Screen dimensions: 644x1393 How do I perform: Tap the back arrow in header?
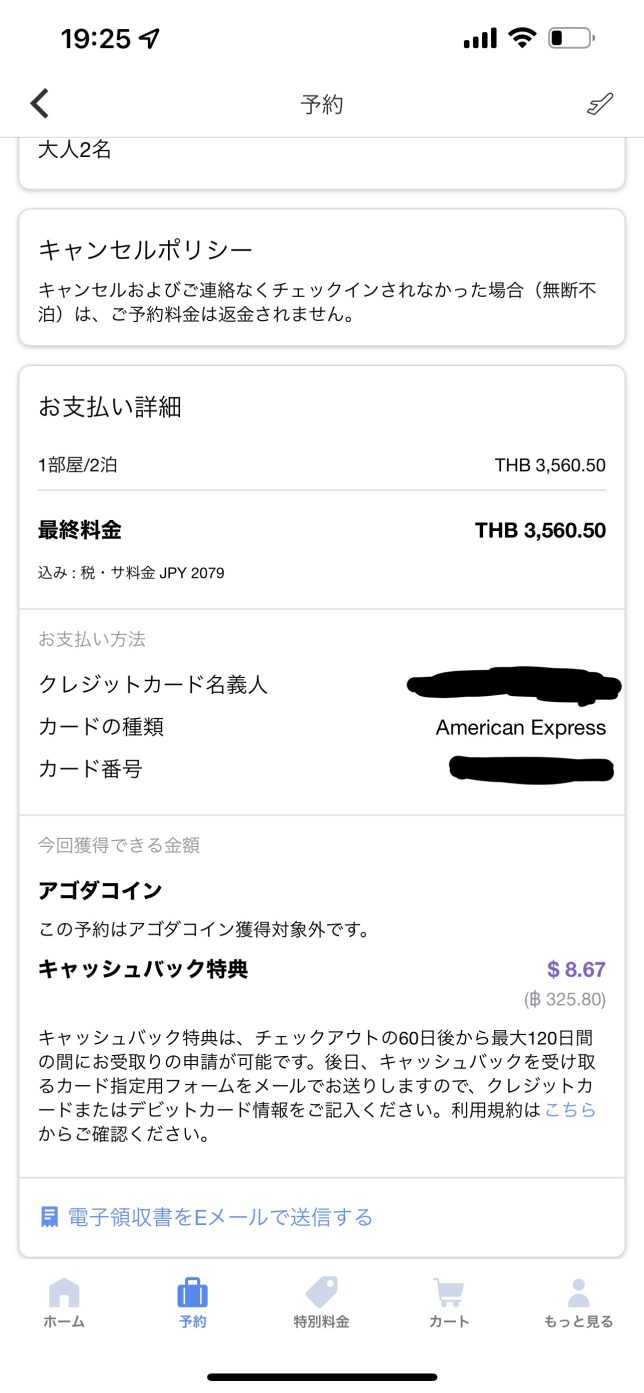coord(40,103)
